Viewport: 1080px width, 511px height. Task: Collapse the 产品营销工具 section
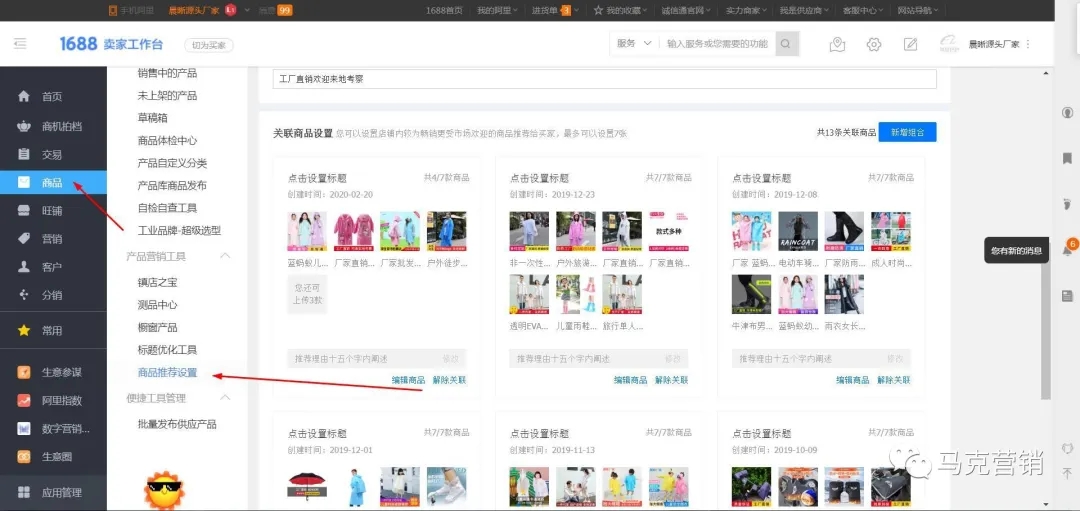(225, 257)
